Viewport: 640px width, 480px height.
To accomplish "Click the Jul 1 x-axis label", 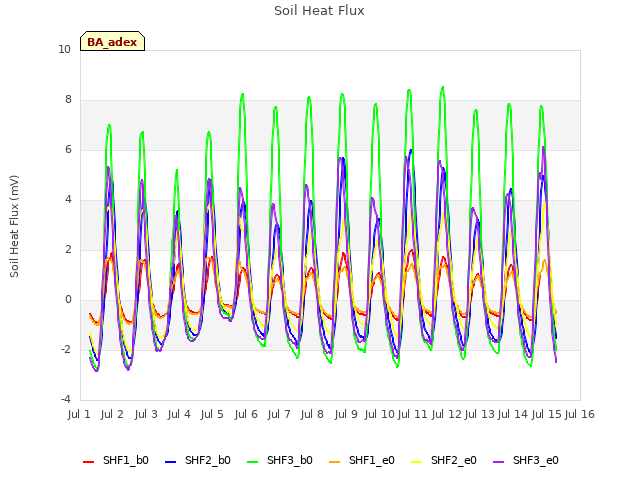I will pyautogui.click(x=79, y=414).
